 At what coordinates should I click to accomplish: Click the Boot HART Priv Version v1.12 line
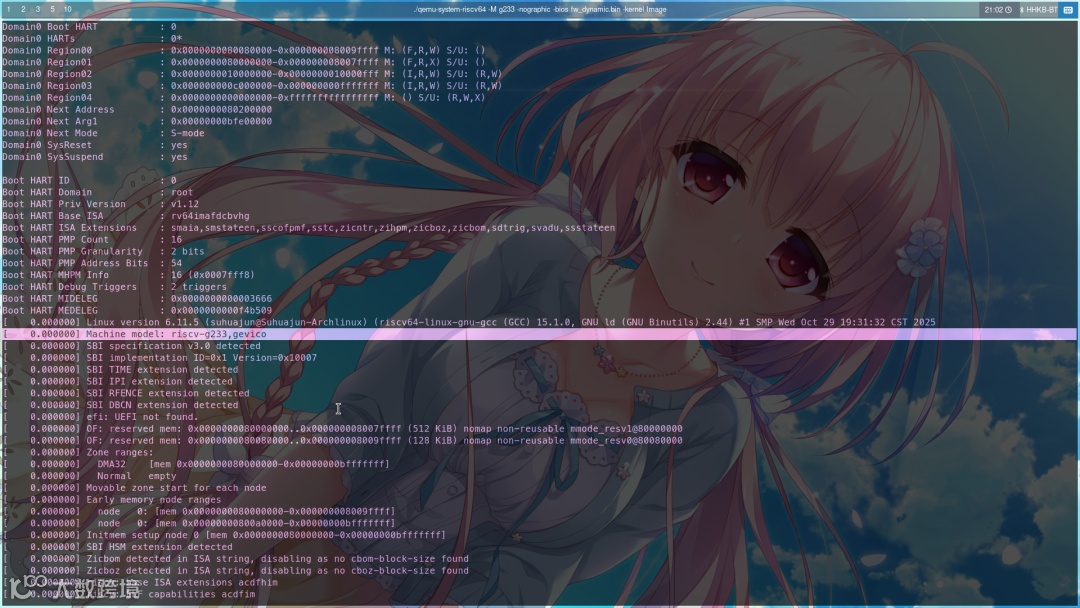[101, 204]
